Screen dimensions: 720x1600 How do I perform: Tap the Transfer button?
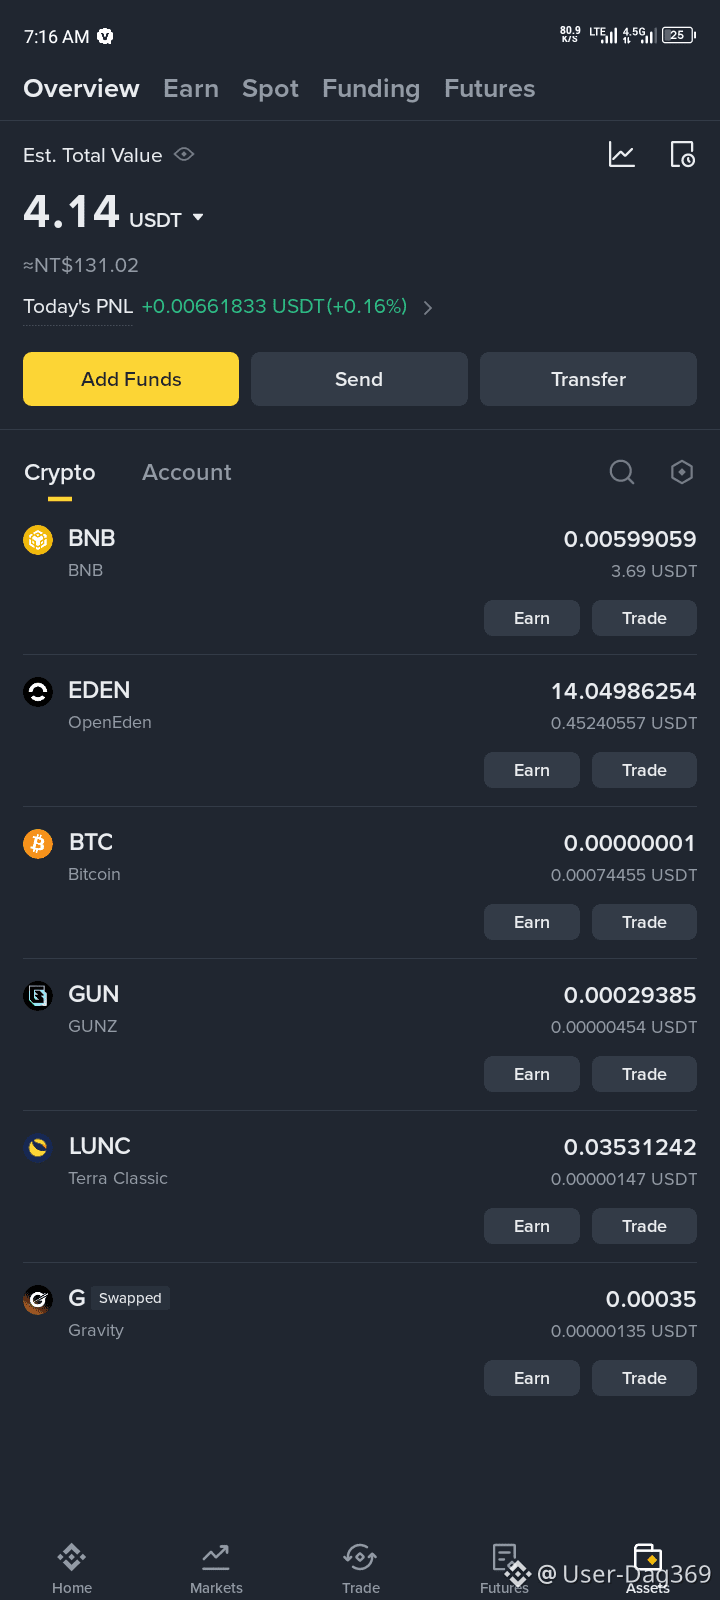click(588, 379)
